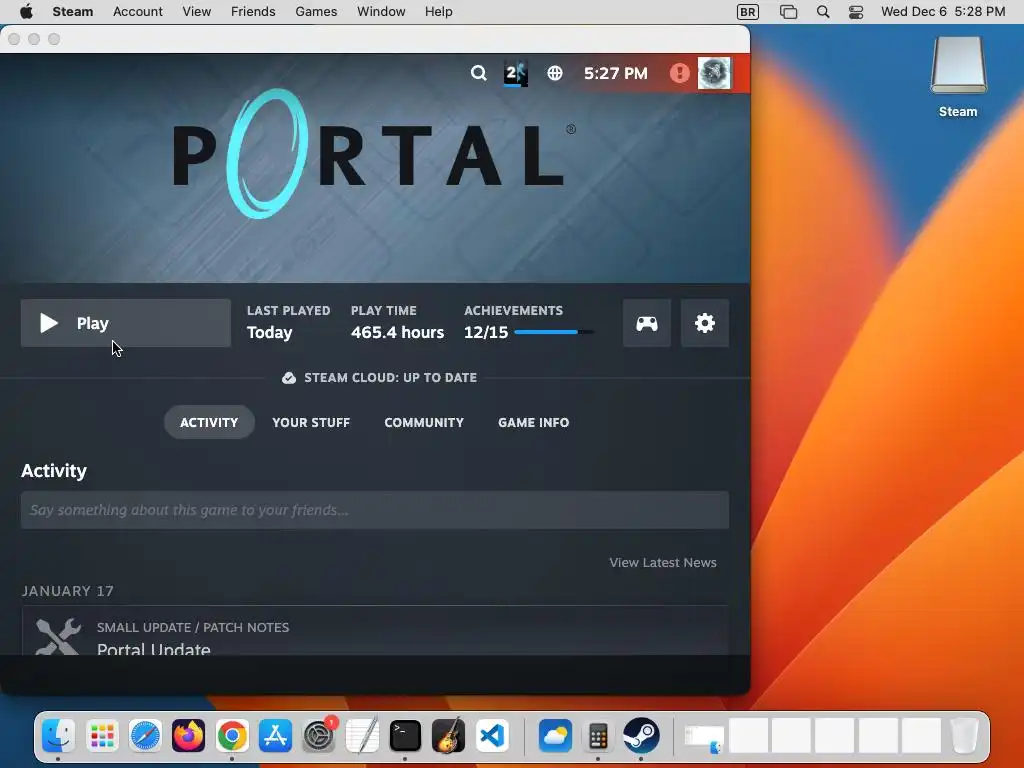Open Spotlight search in menu bar

[823, 12]
